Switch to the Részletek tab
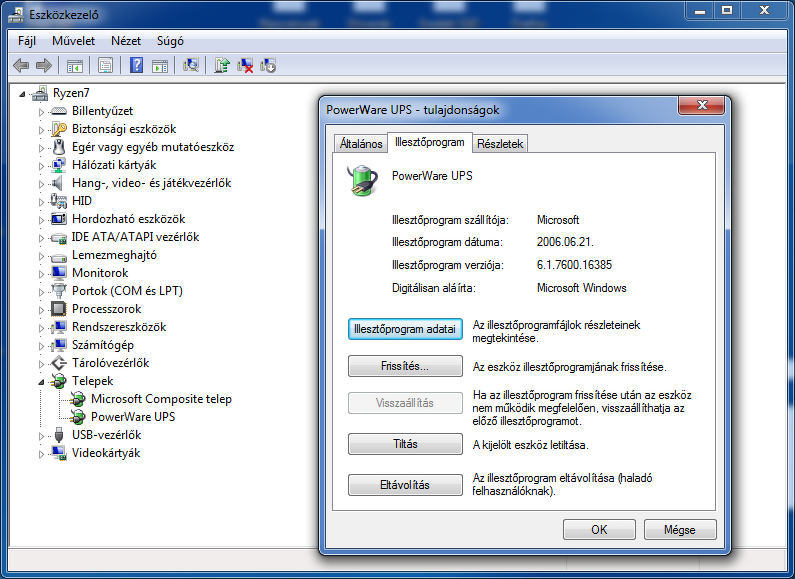Image resolution: width=795 pixels, height=579 pixels. coord(500,144)
